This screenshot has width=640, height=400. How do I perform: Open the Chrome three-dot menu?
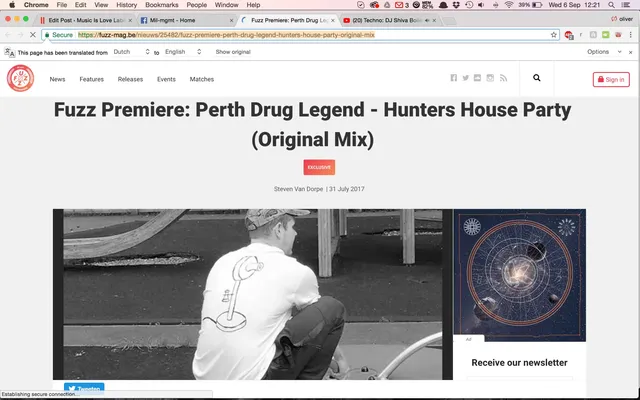click(x=631, y=35)
